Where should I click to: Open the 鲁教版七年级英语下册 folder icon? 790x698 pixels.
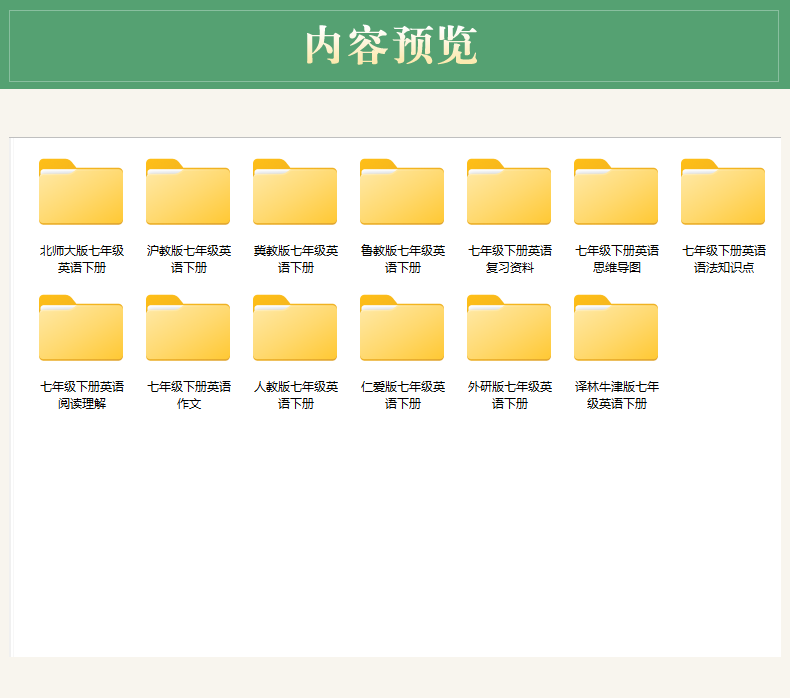click(402, 192)
